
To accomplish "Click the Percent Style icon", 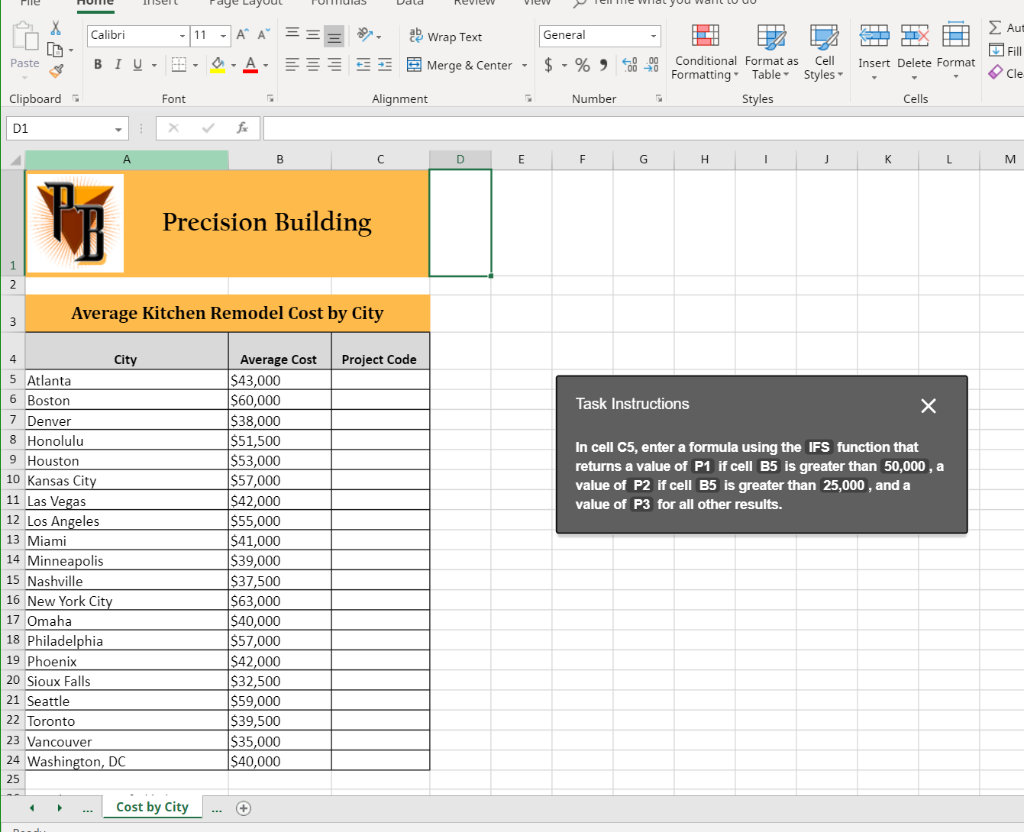I will click(x=582, y=64).
